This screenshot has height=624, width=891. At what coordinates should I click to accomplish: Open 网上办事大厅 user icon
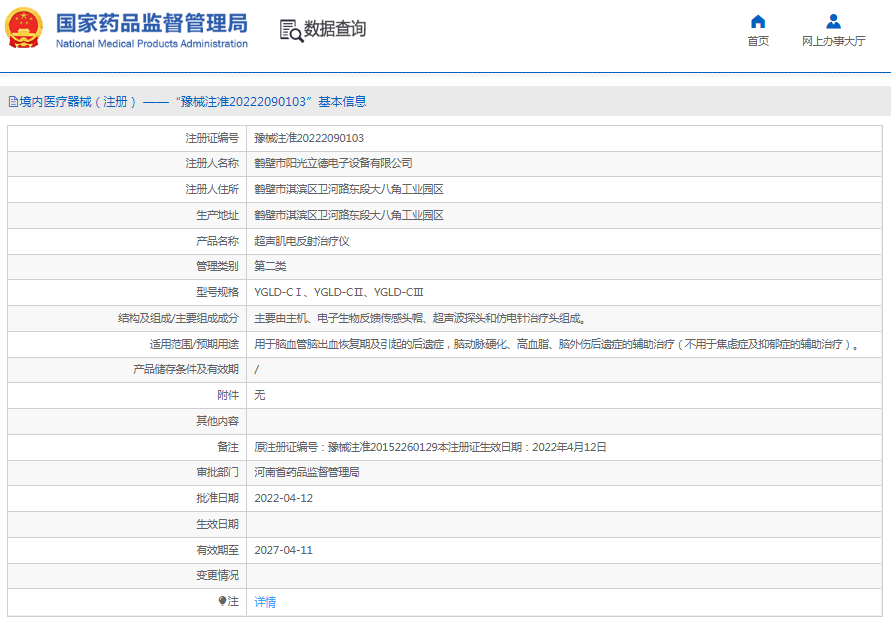click(x=833, y=22)
